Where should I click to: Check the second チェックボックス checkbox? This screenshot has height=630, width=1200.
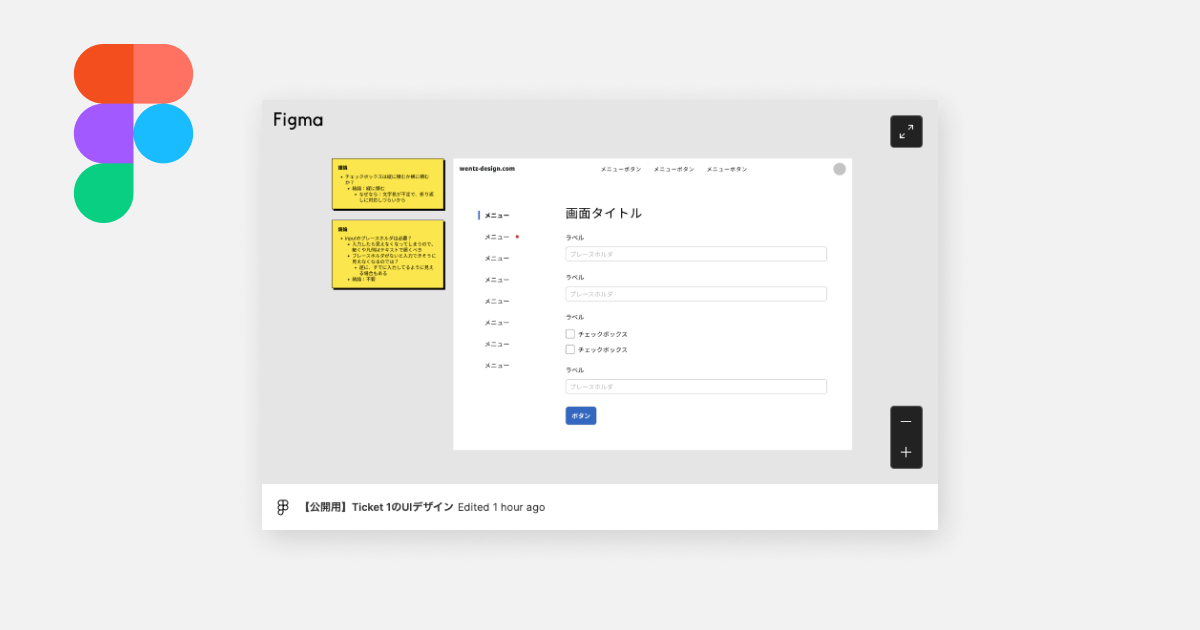[x=570, y=349]
